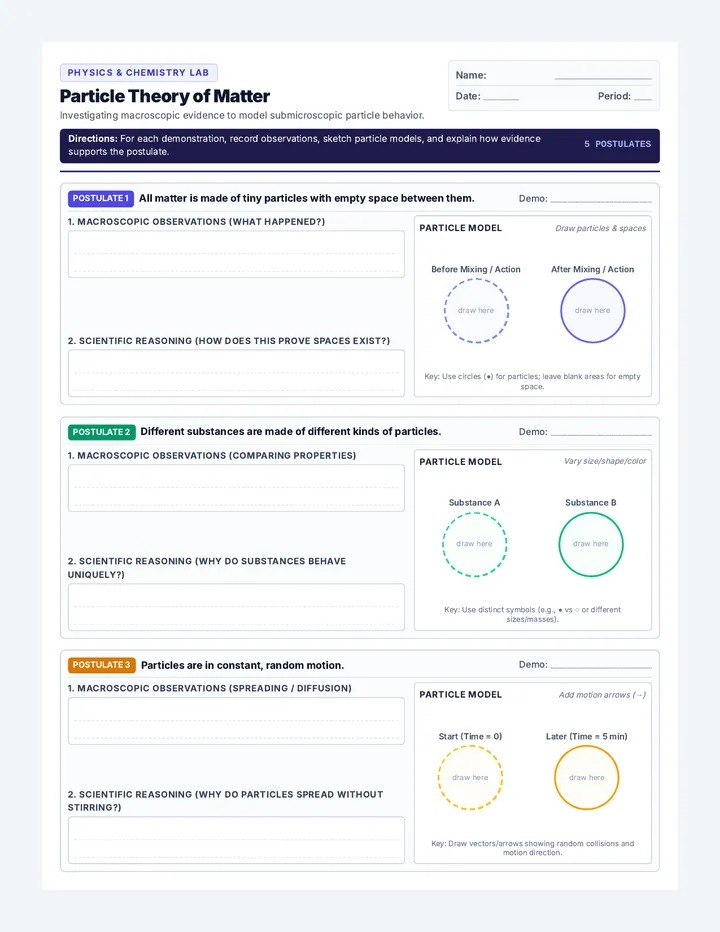Image resolution: width=720 pixels, height=932 pixels.
Task: Click 'After Mixing / Action' label
Action: pyautogui.click(x=593, y=269)
